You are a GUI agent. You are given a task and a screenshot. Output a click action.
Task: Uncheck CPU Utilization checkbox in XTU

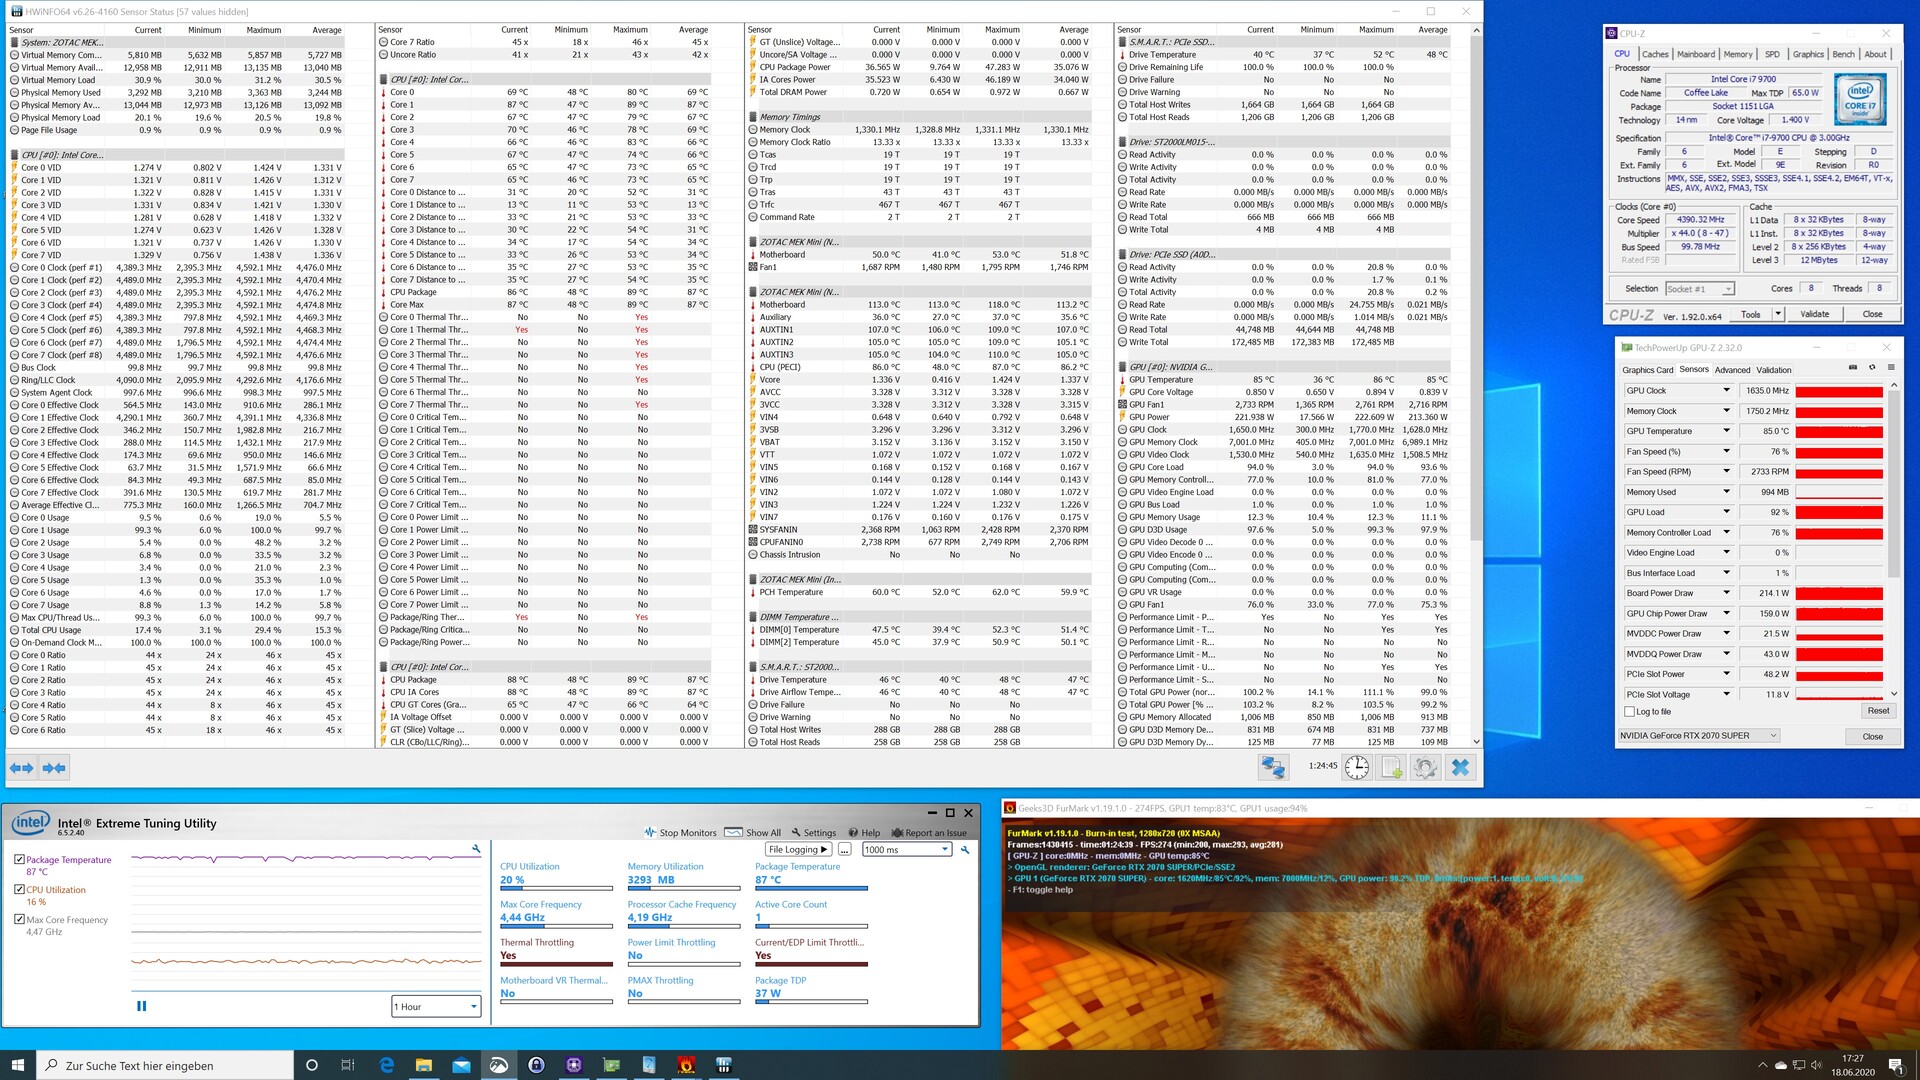pos(19,889)
